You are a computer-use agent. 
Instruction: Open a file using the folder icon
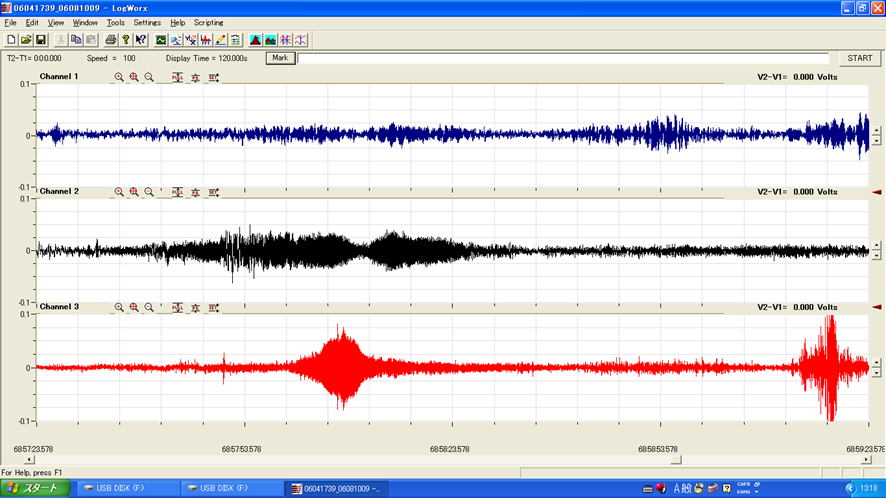(26, 40)
